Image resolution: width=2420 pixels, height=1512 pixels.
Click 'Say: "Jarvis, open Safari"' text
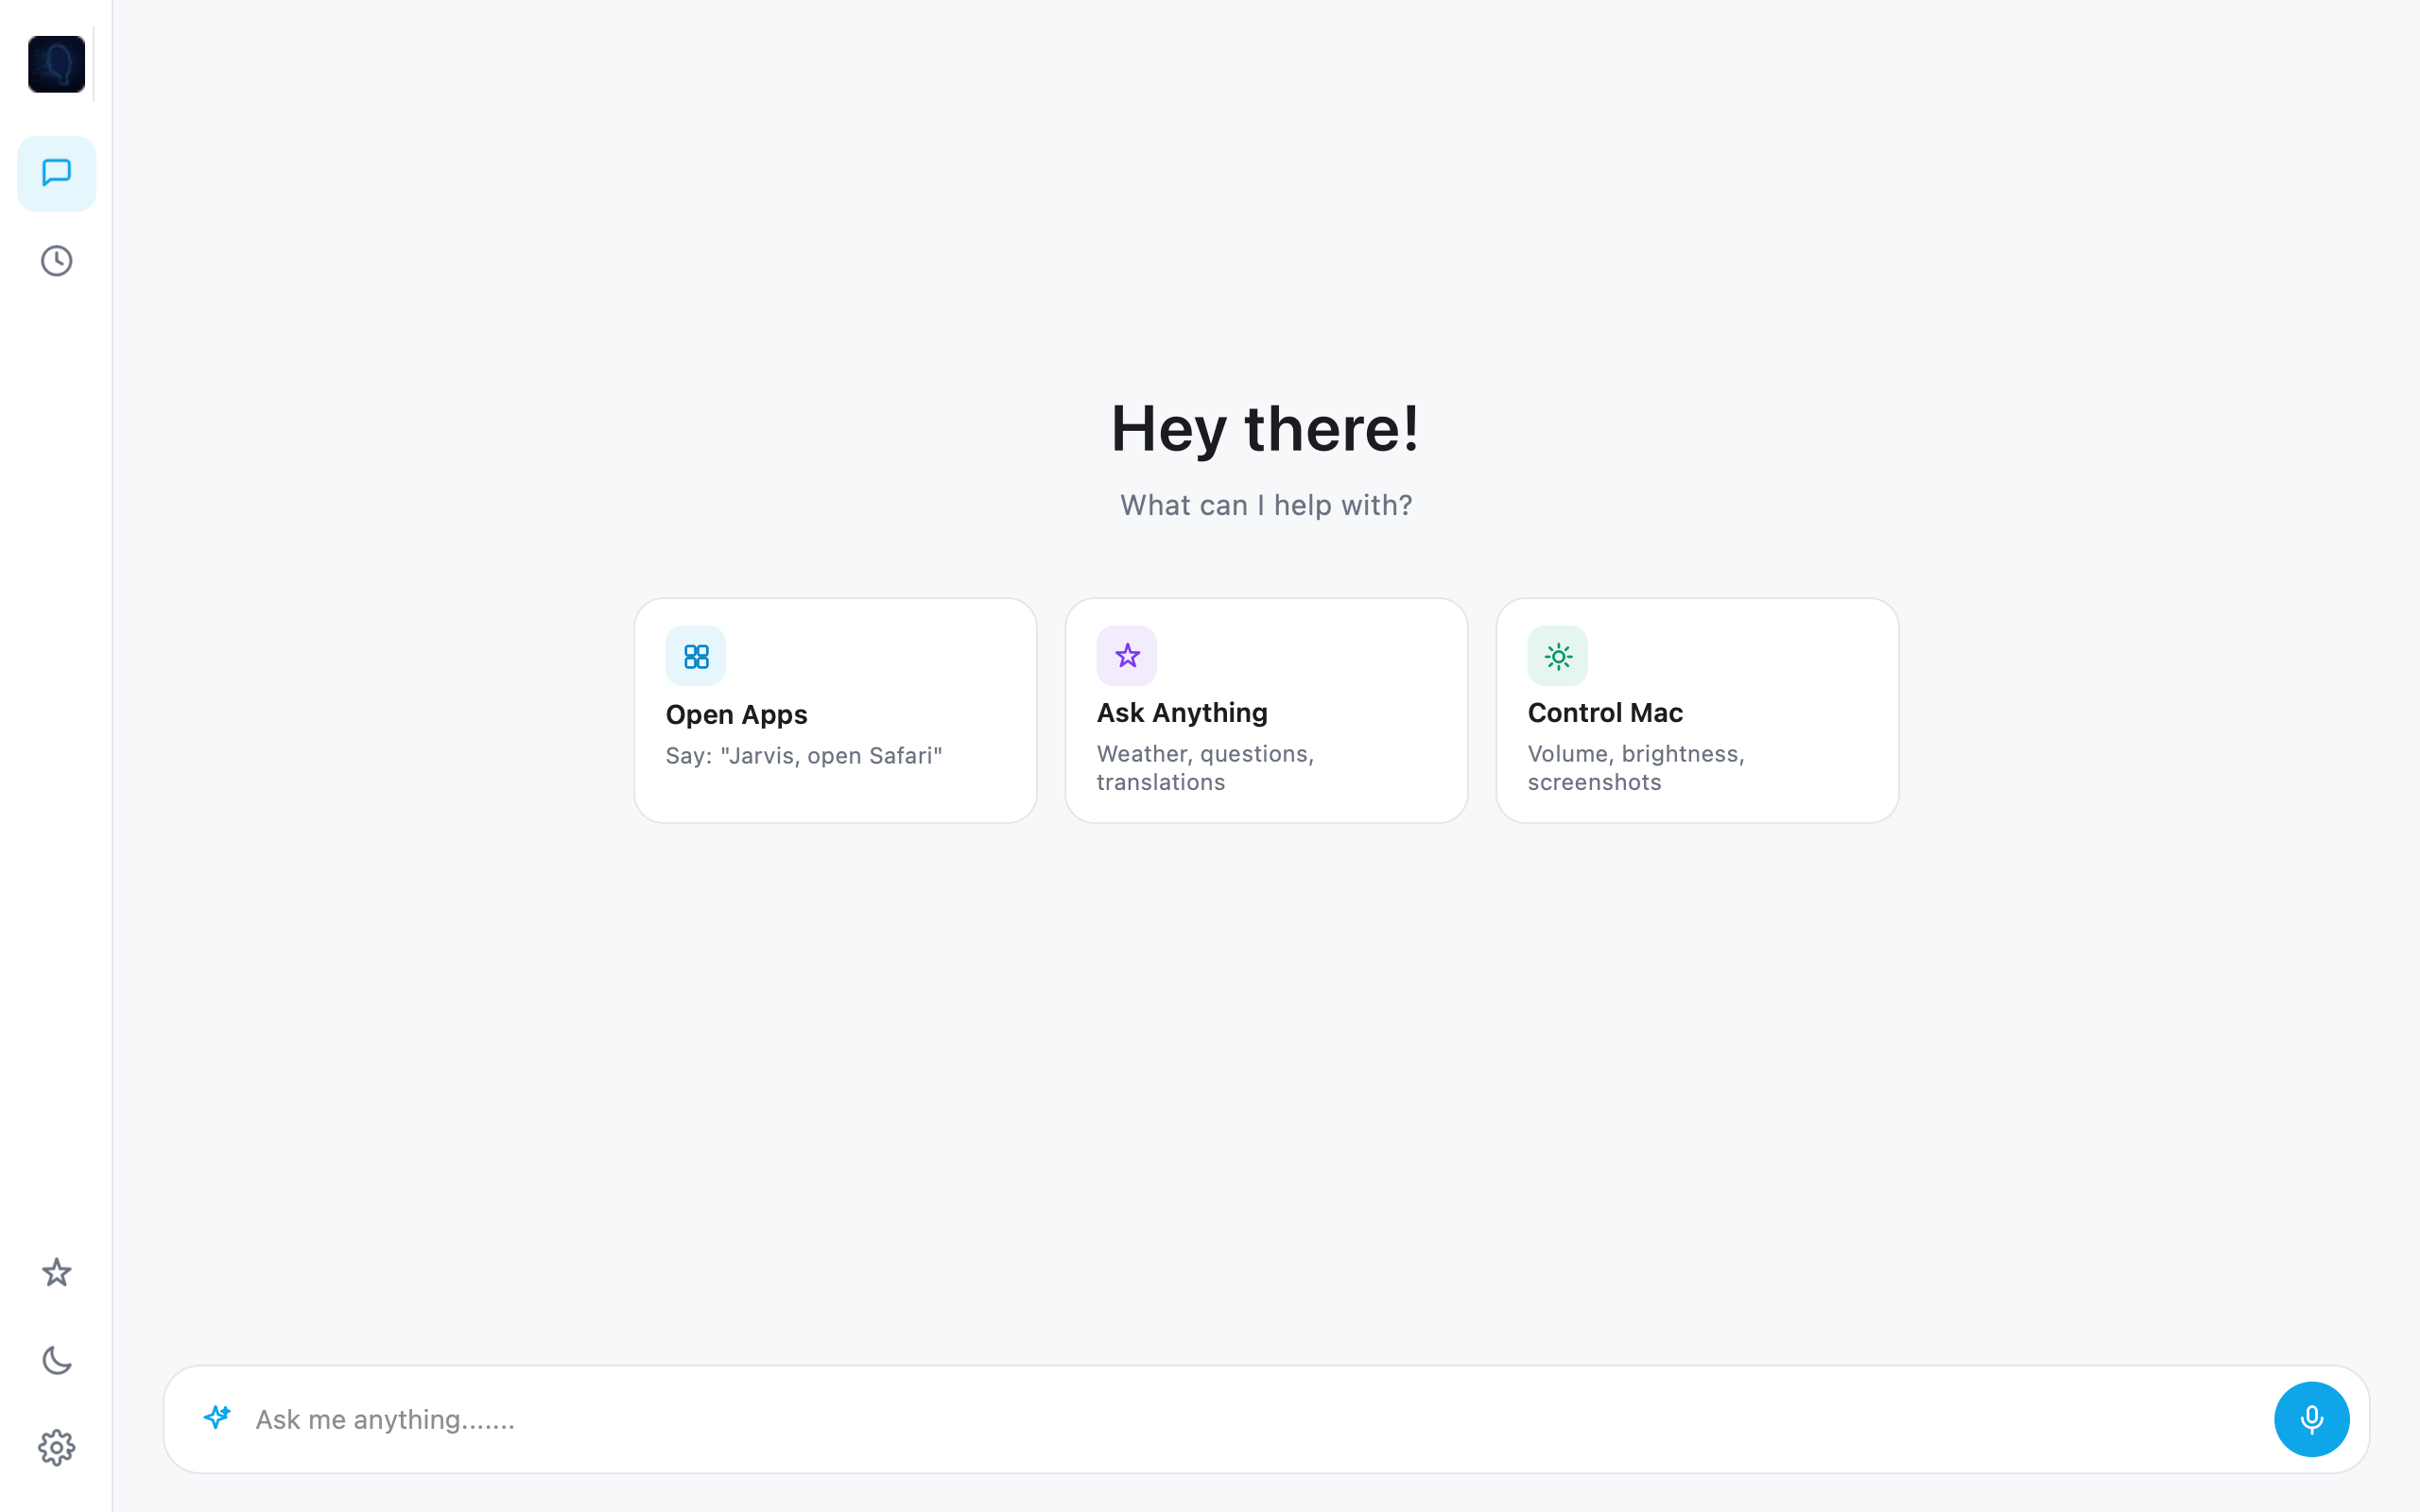(x=804, y=756)
